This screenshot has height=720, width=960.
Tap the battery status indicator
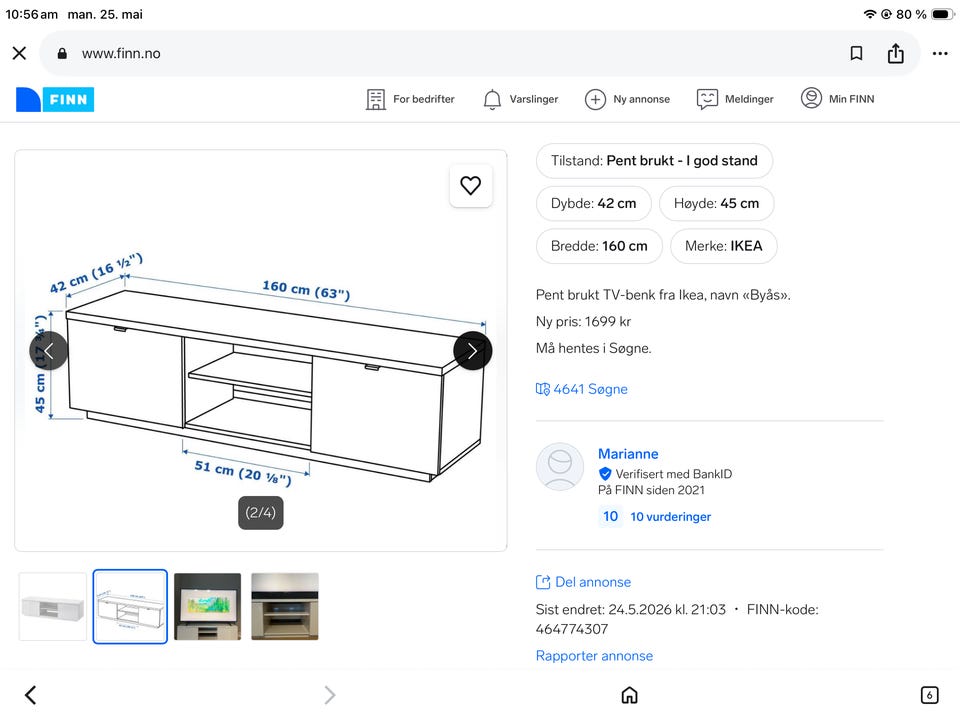942,14
